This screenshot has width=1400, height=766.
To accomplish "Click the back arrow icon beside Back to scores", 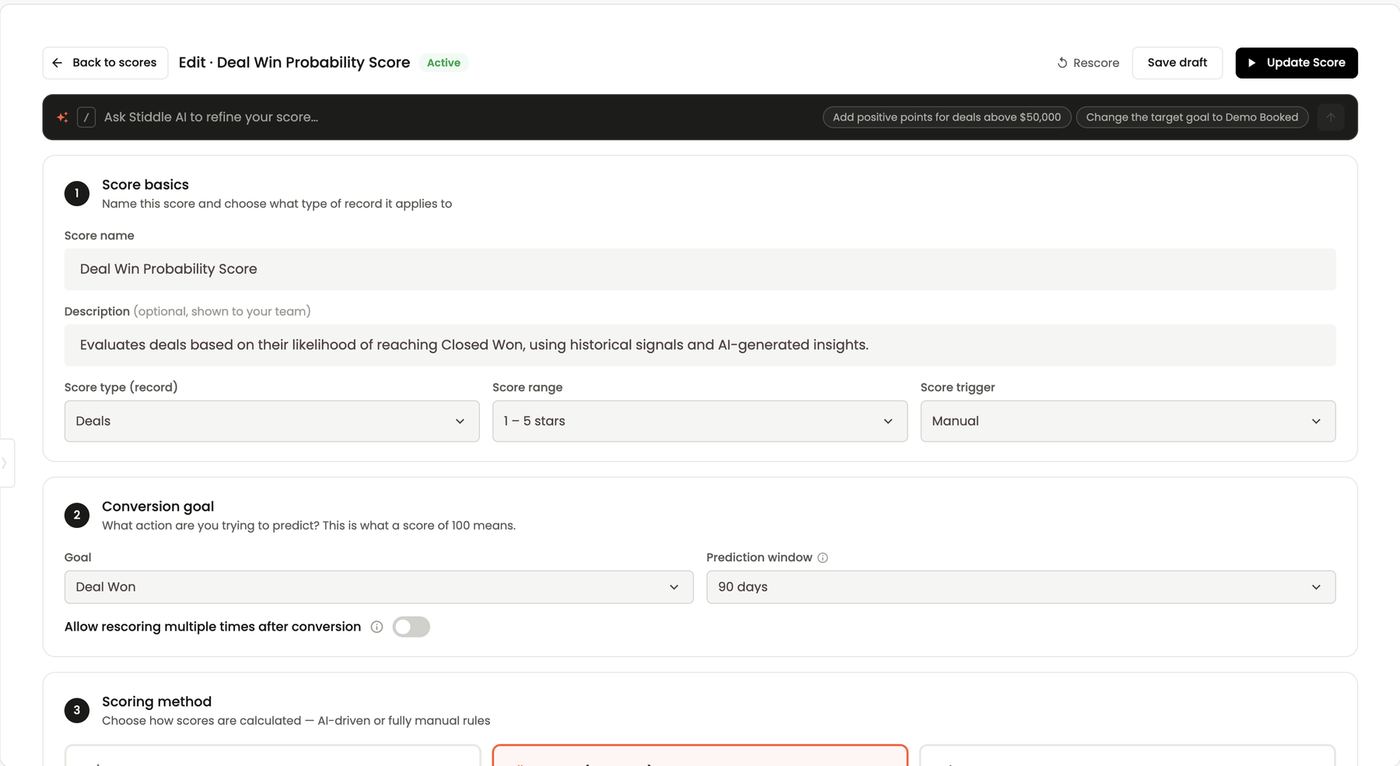I will click(x=57, y=63).
